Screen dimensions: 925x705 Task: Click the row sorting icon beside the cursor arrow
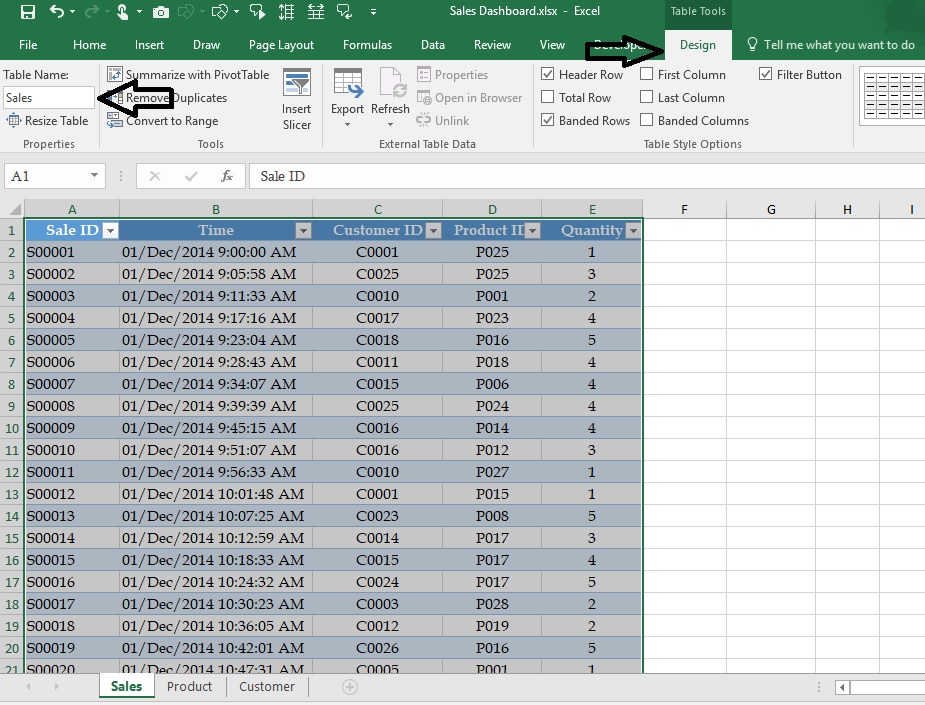click(287, 11)
